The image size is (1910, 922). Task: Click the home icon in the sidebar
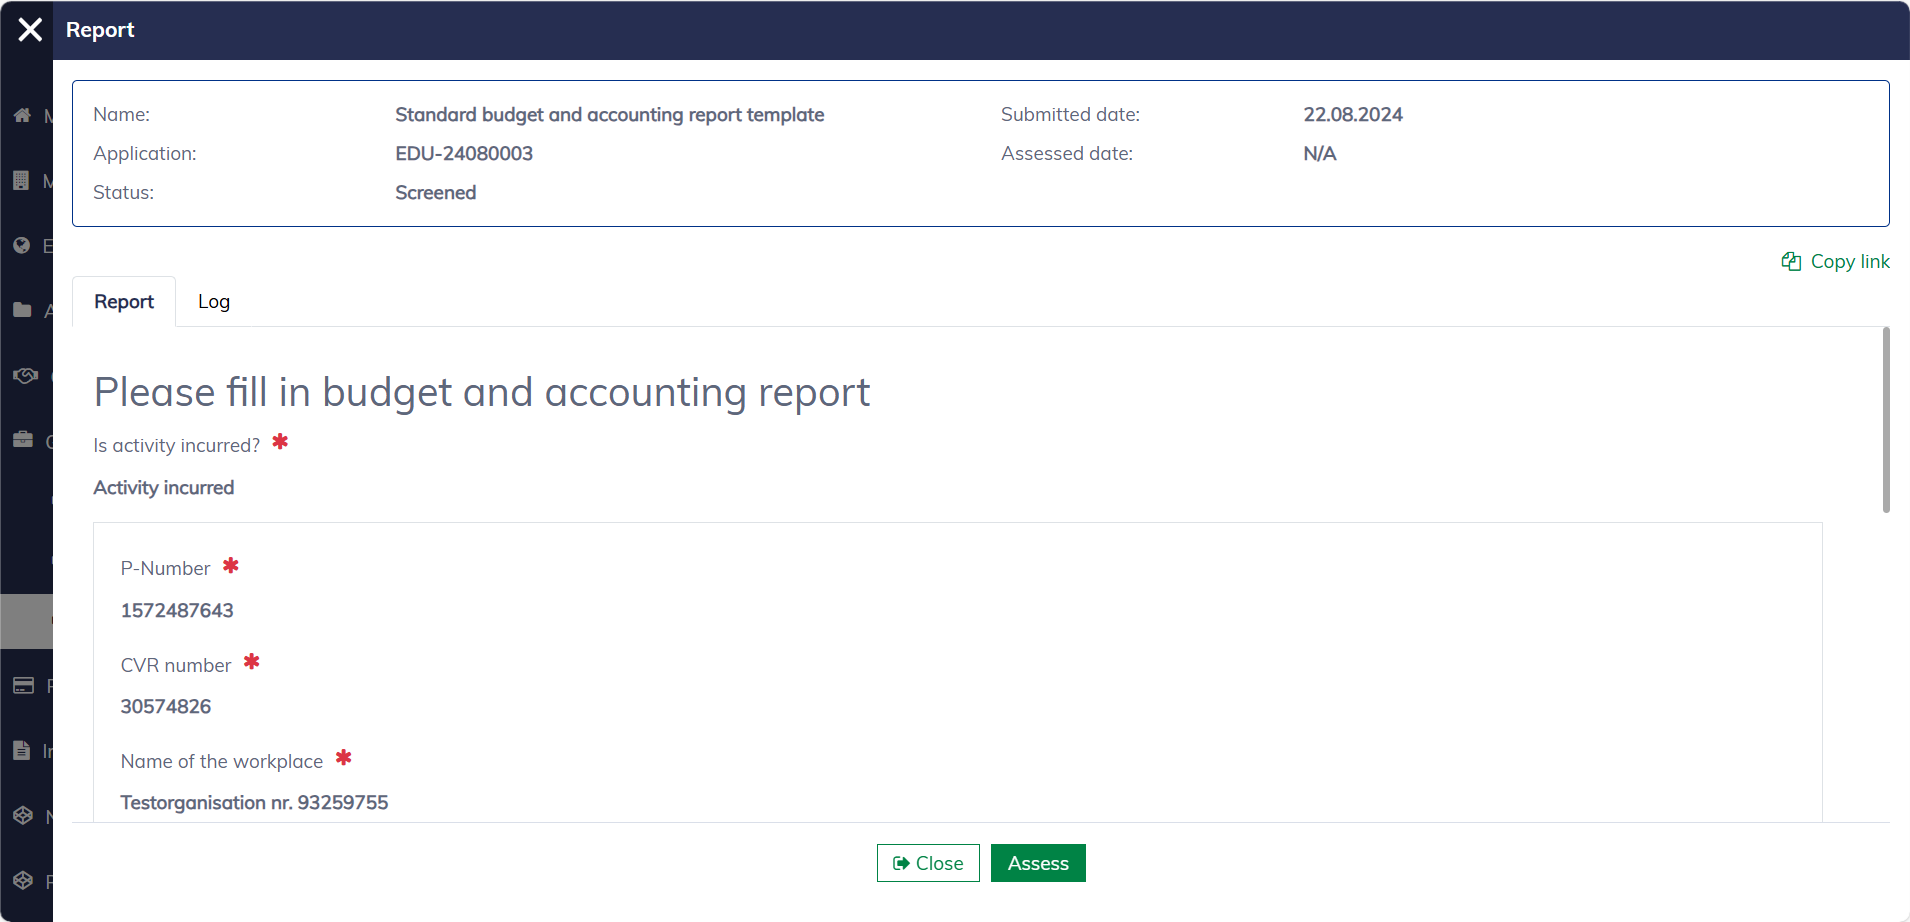(22, 116)
